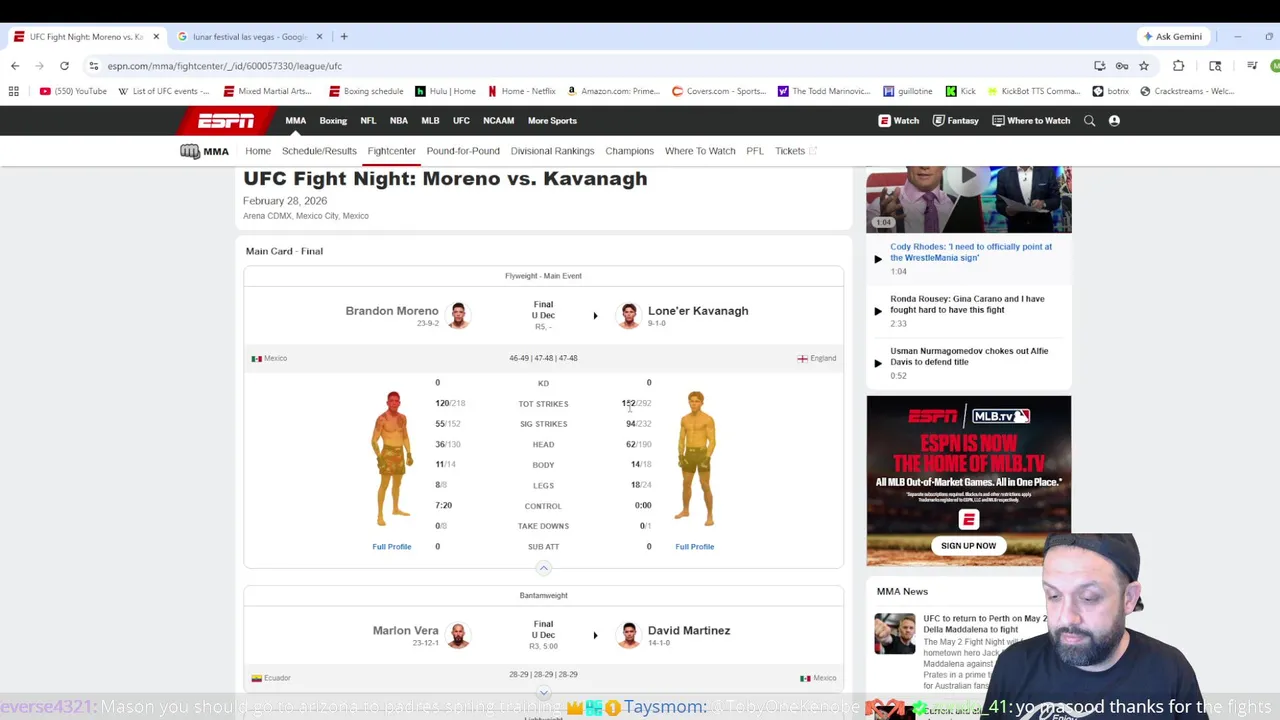Open the Fantasy link in ESPN header

pos(955,121)
